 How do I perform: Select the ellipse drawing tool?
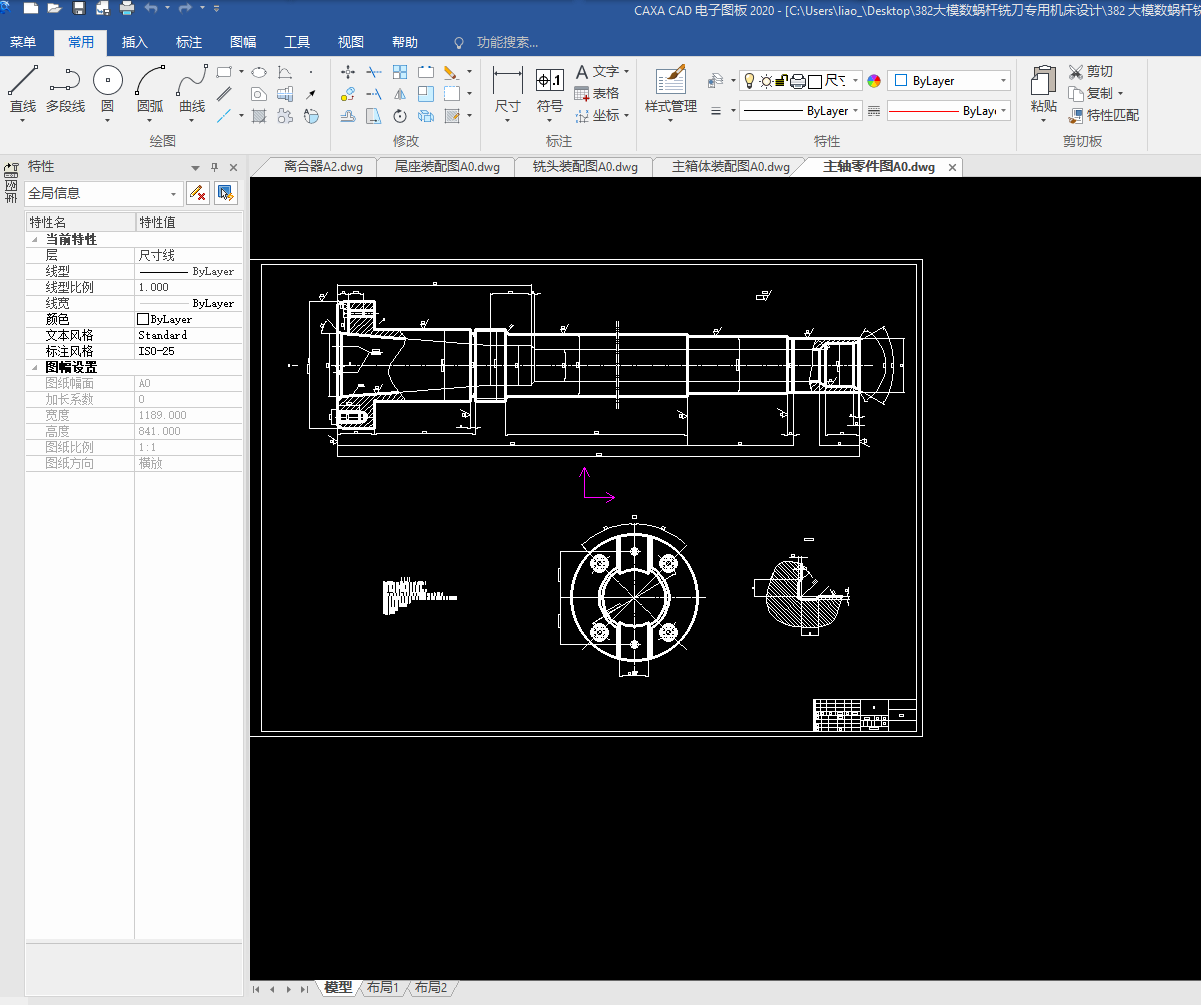(x=258, y=72)
